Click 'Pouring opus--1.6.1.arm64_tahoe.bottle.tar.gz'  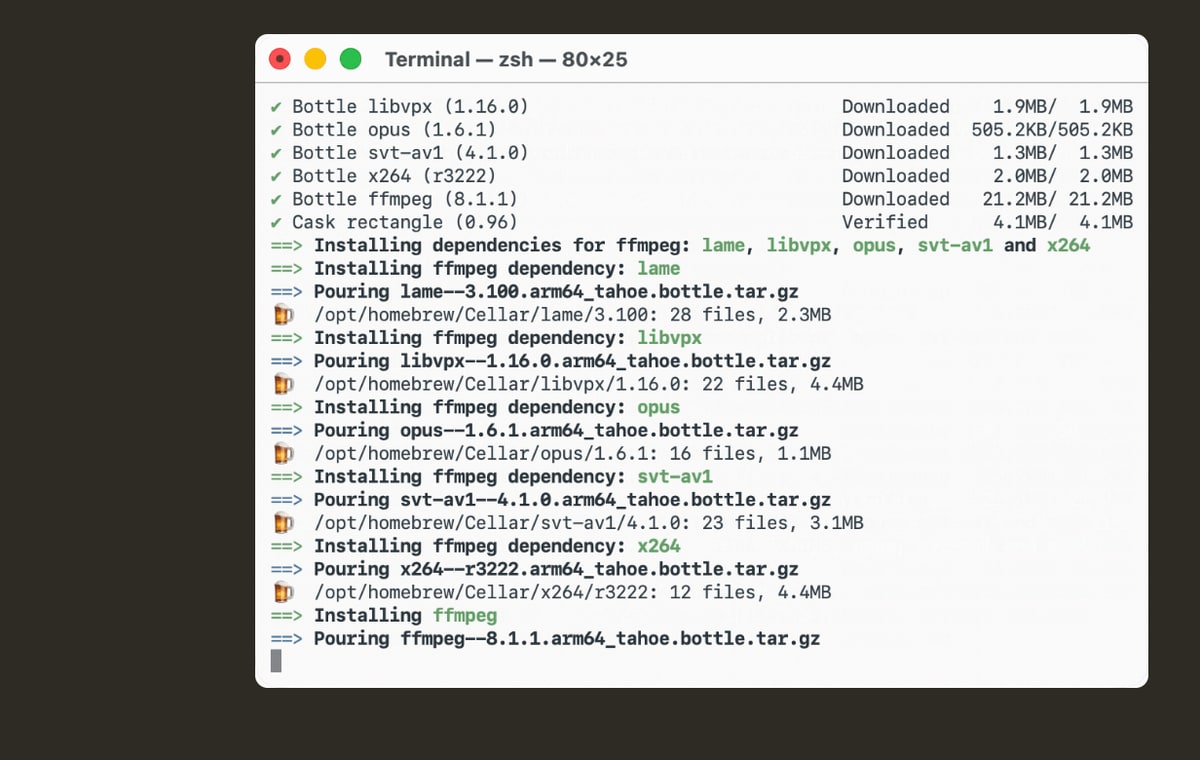(x=556, y=430)
